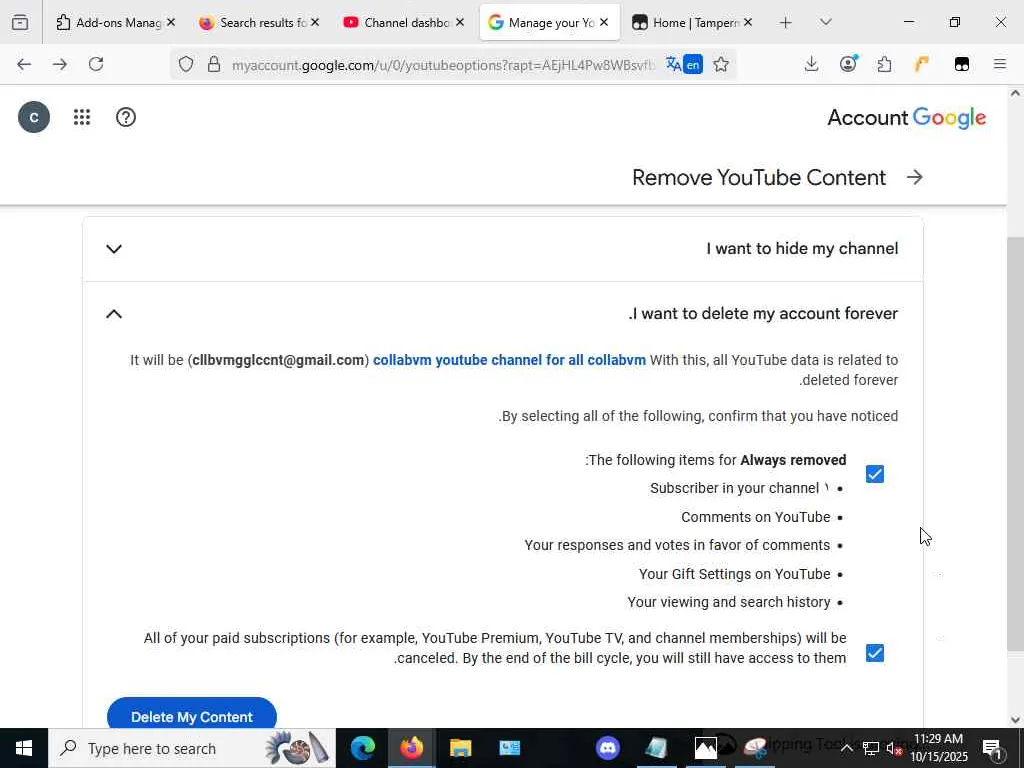Close the Search results tab
This screenshot has height=768, width=1024.
[x=315, y=22]
